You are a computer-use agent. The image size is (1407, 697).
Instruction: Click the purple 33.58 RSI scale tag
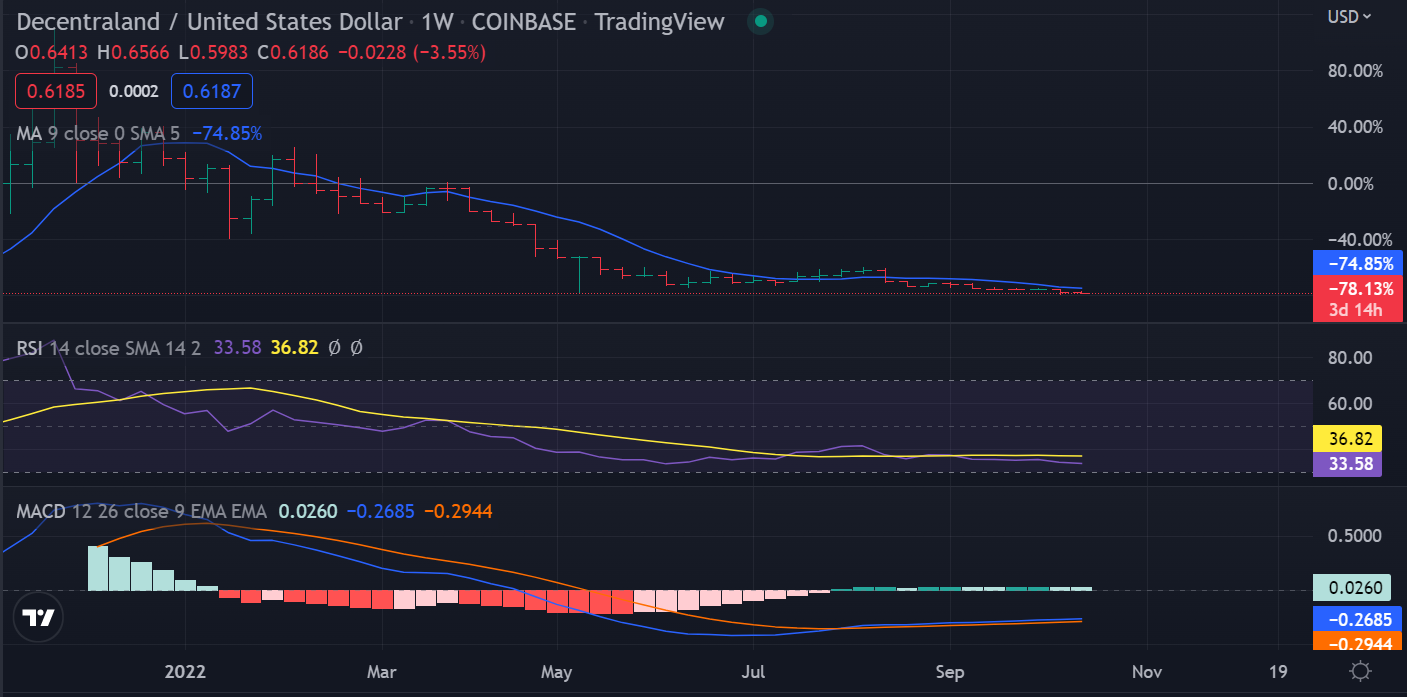pyautogui.click(x=1347, y=464)
